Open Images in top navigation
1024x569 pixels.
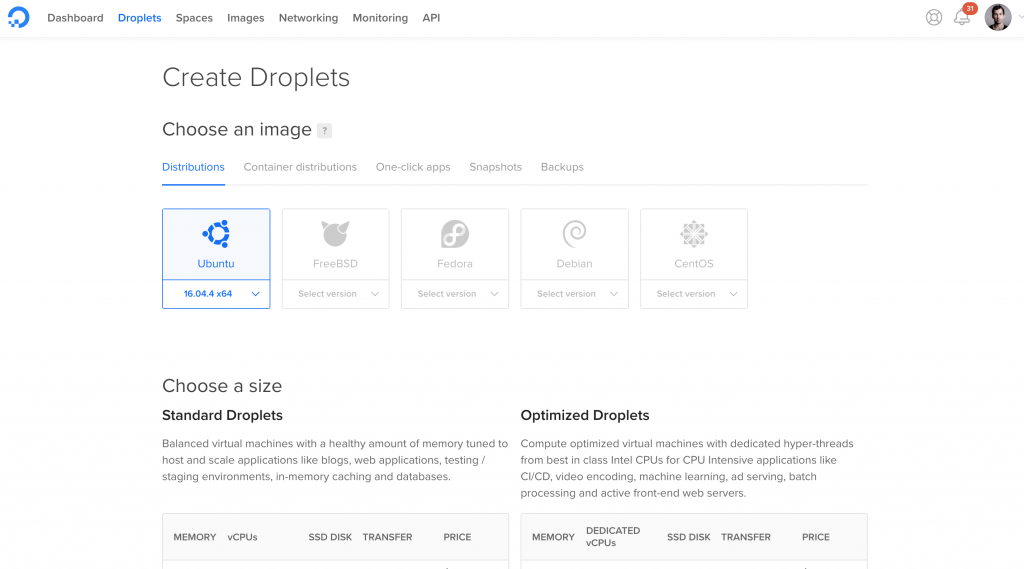(x=246, y=18)
